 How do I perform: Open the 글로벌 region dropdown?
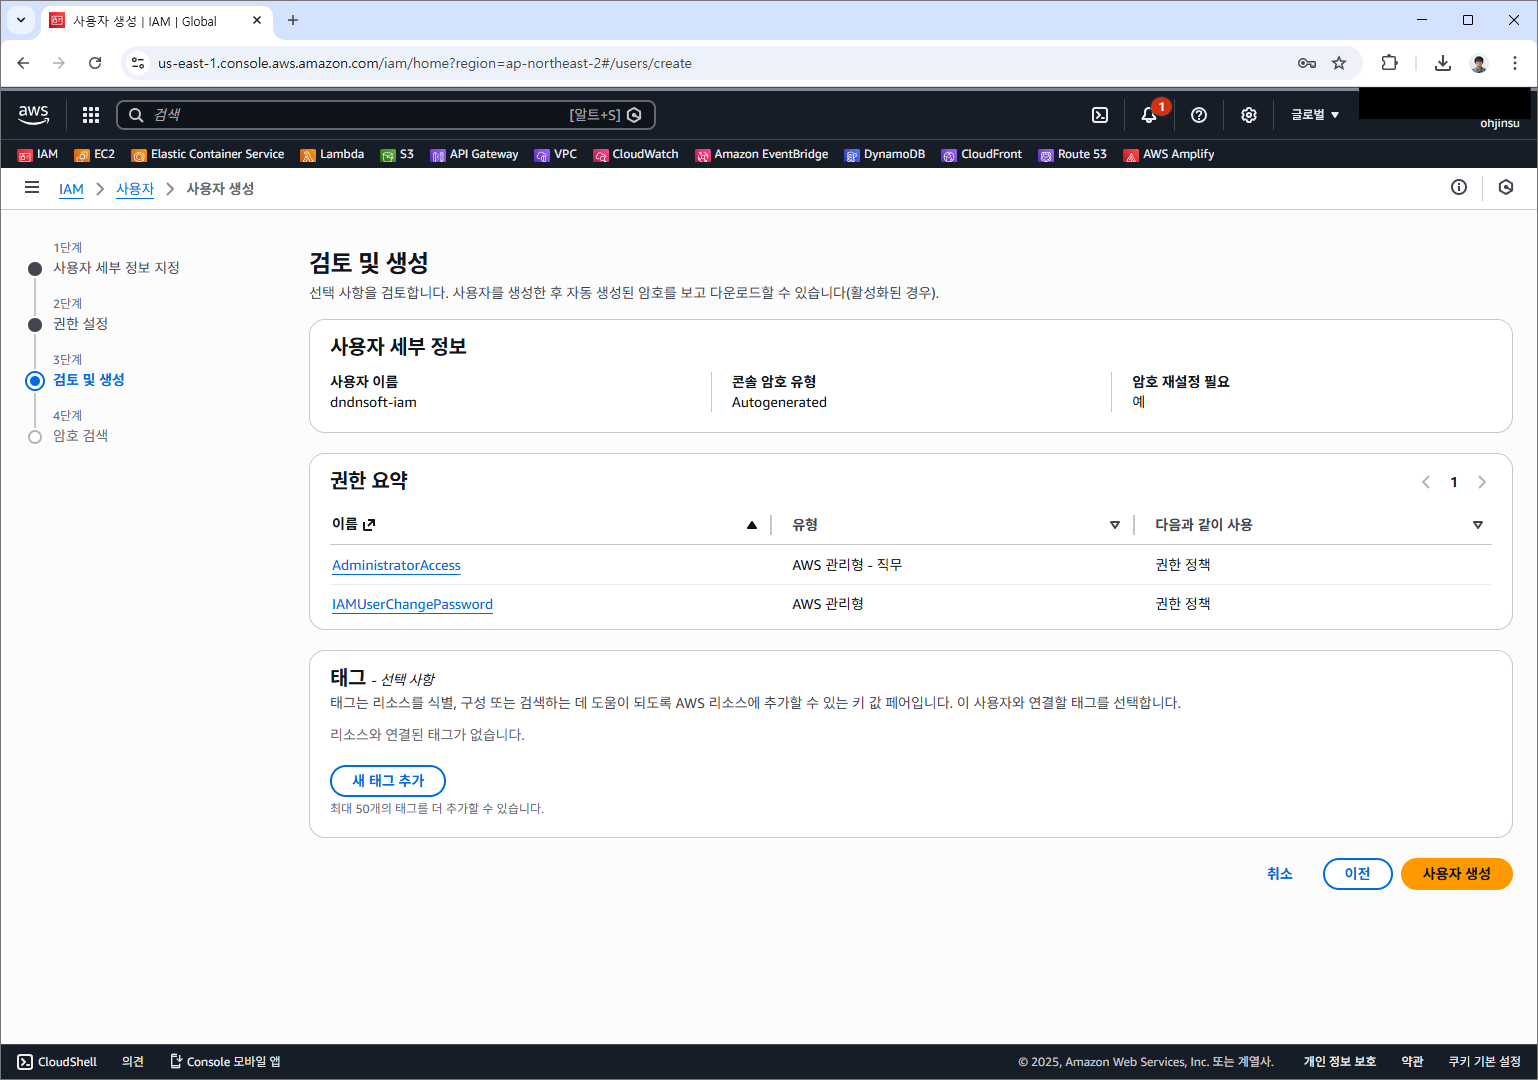(1313, 114)
